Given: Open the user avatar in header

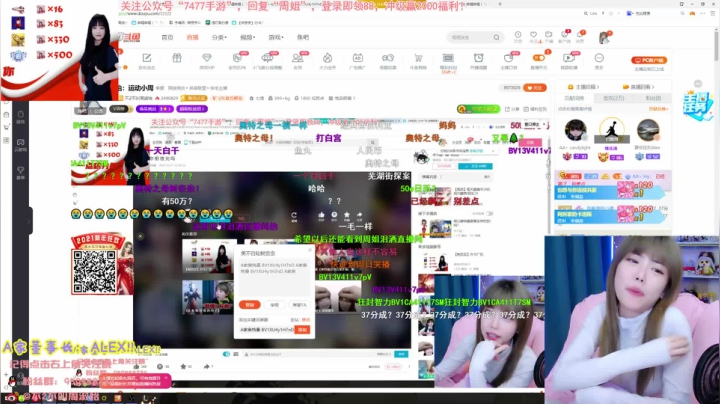Looking at the screenshot, I should click(604, 38).
